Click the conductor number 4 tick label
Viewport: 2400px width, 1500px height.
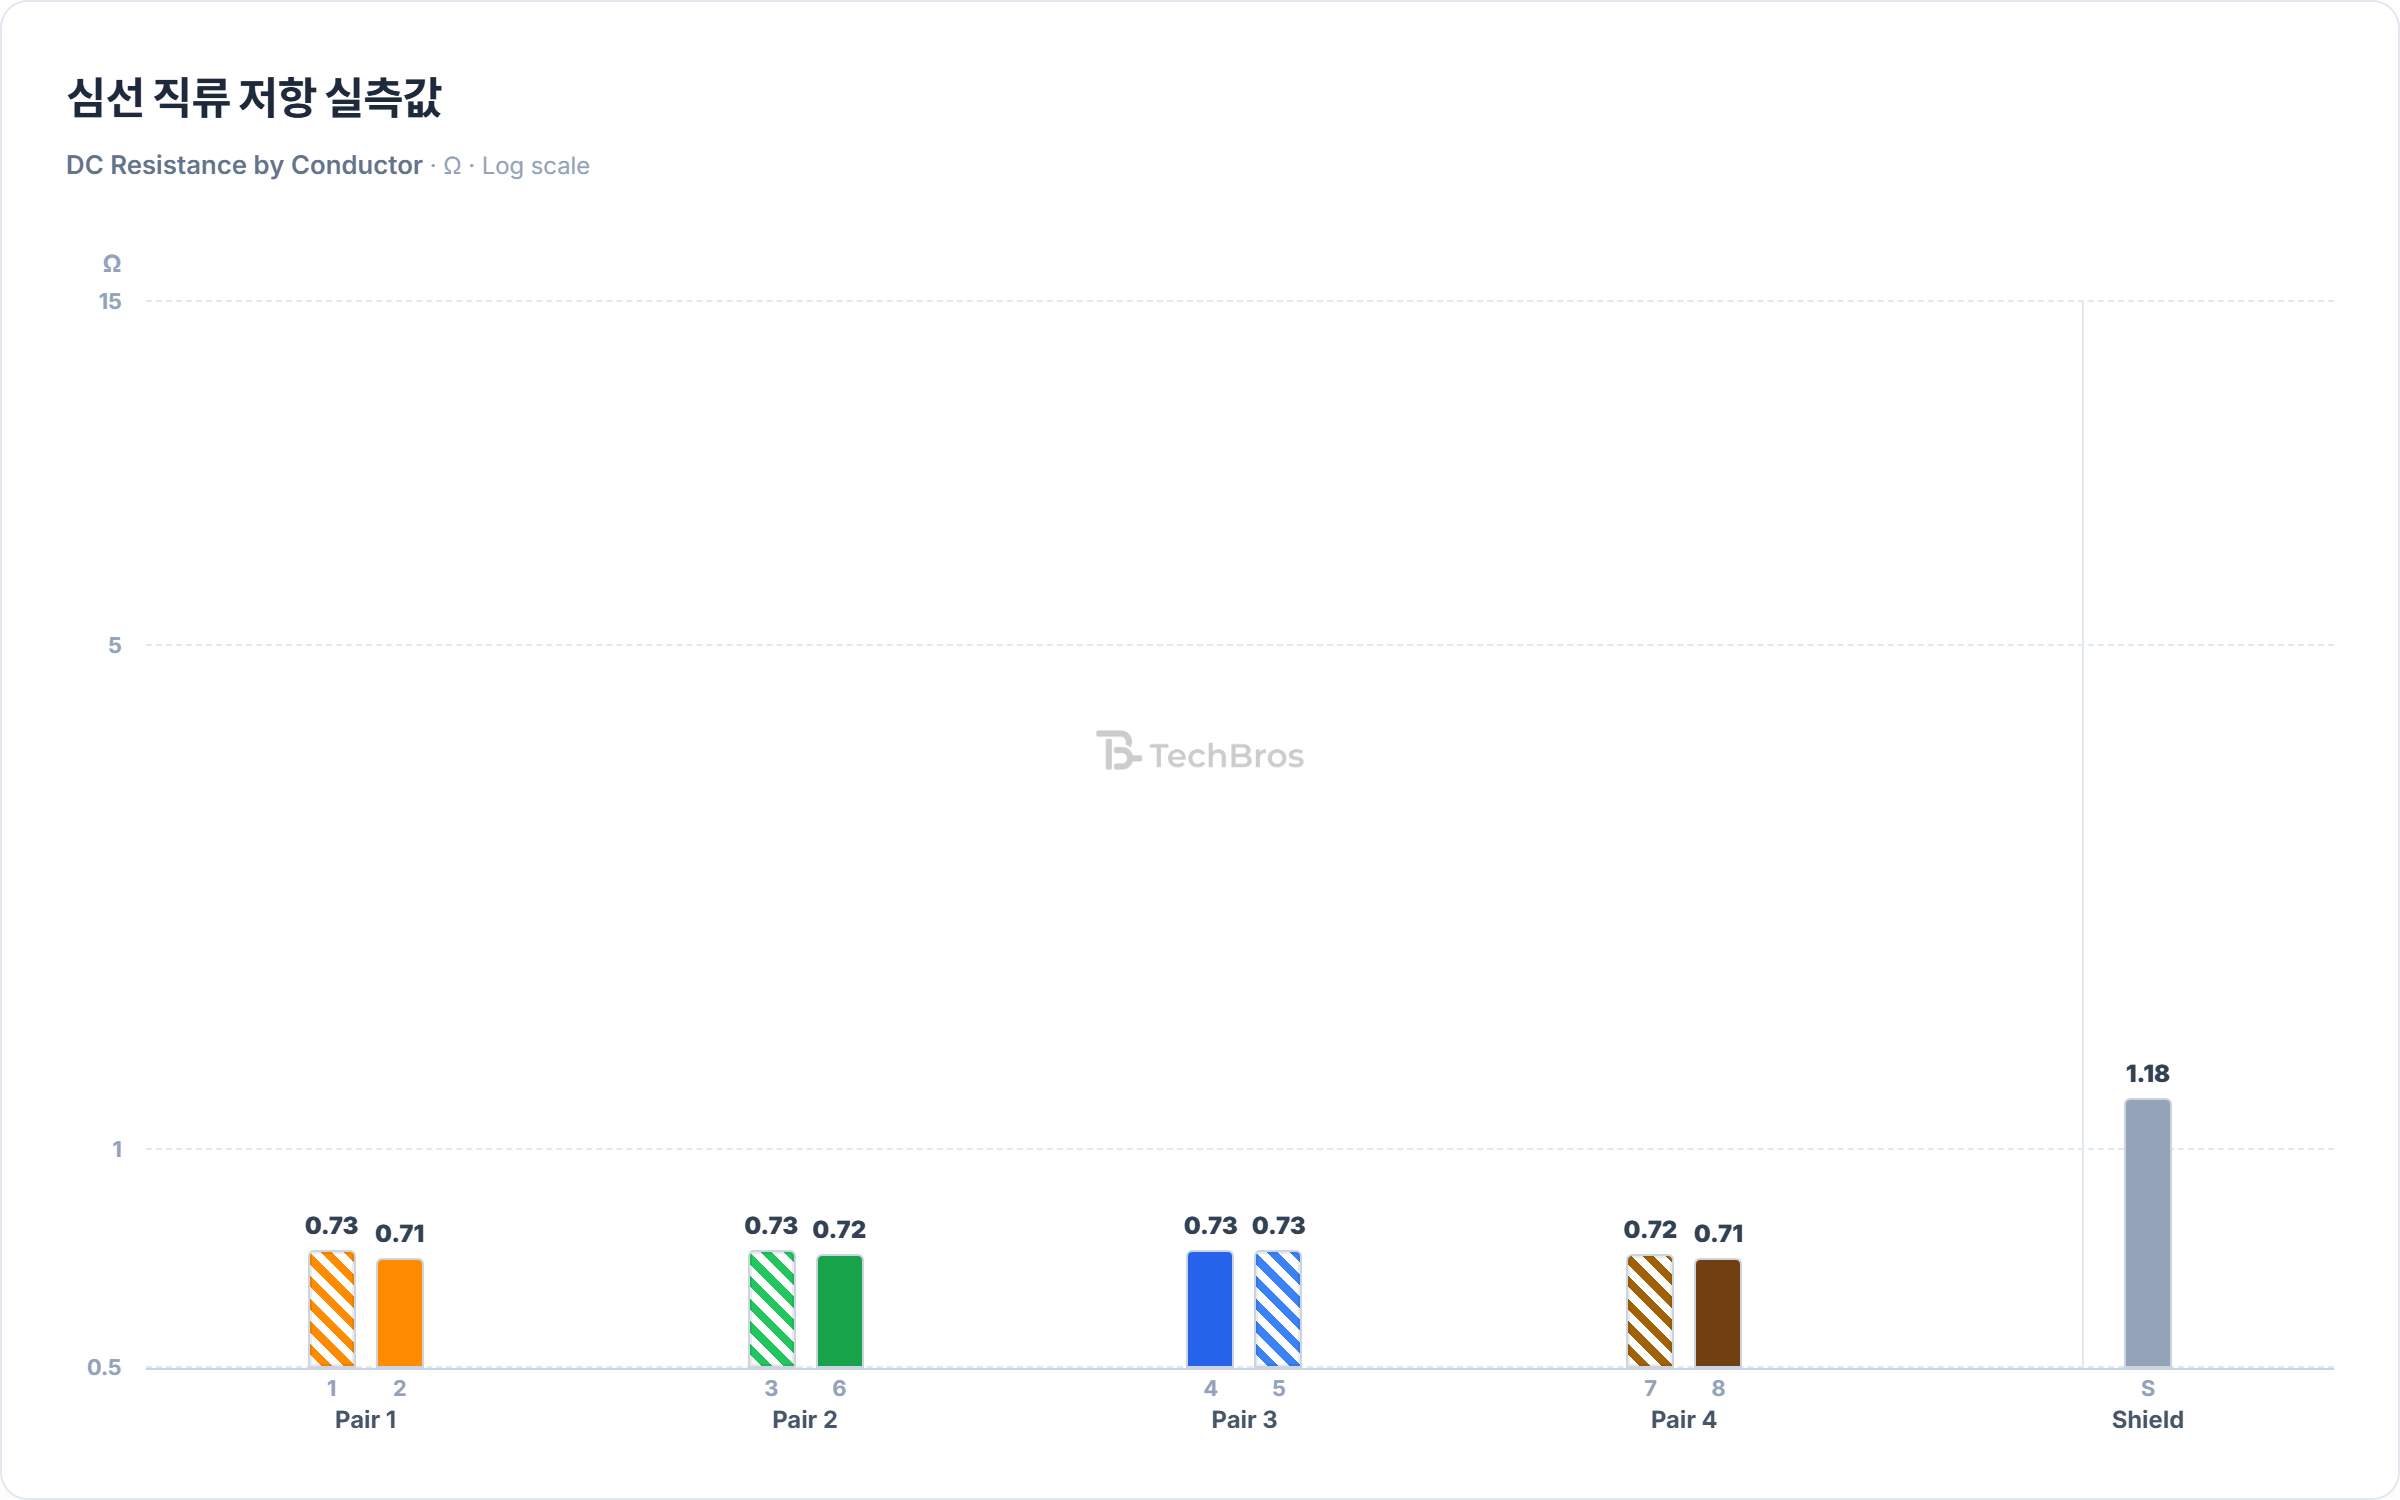[1211, 1389]
